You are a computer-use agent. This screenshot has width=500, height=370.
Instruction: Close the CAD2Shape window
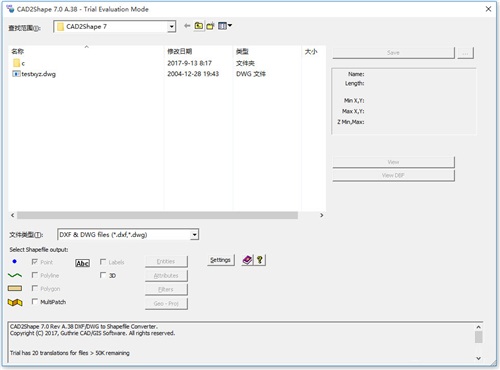[x=488, y=9]
